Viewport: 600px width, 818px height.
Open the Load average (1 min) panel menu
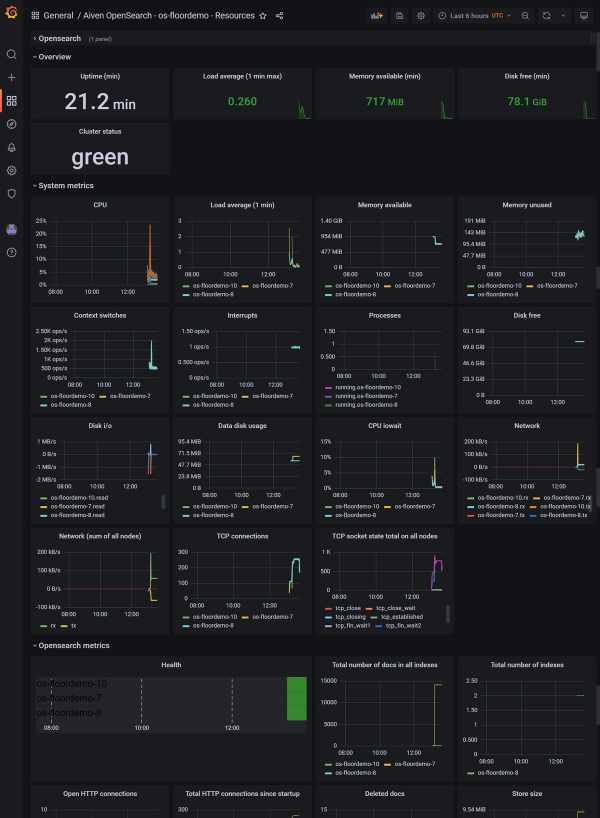coord(242,205)
